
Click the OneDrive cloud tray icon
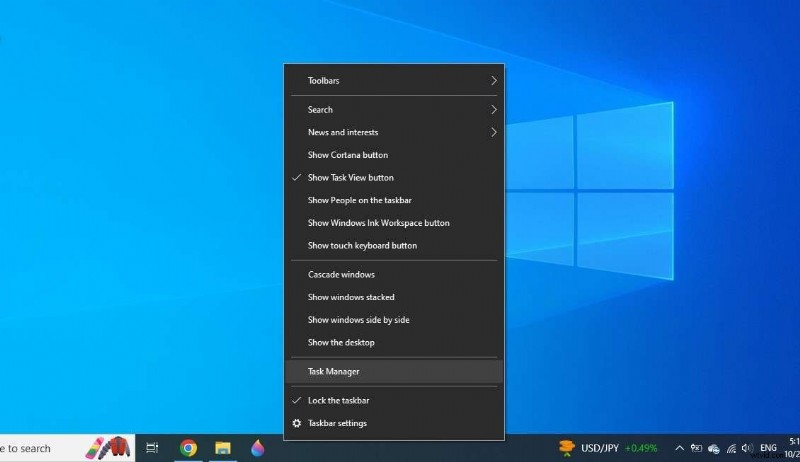(x=714, y=448)
